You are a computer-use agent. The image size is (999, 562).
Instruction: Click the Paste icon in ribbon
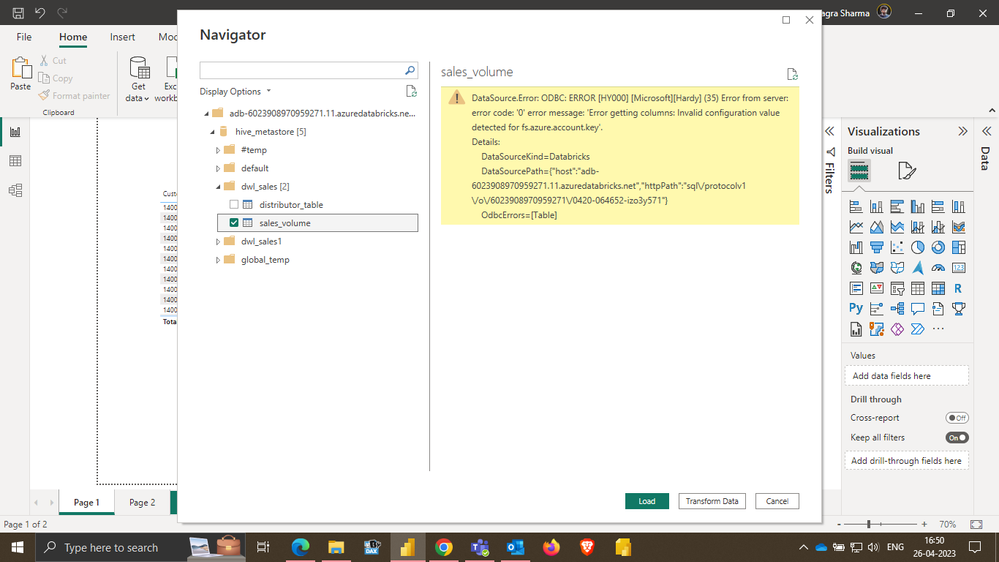(x=20, y=73)
